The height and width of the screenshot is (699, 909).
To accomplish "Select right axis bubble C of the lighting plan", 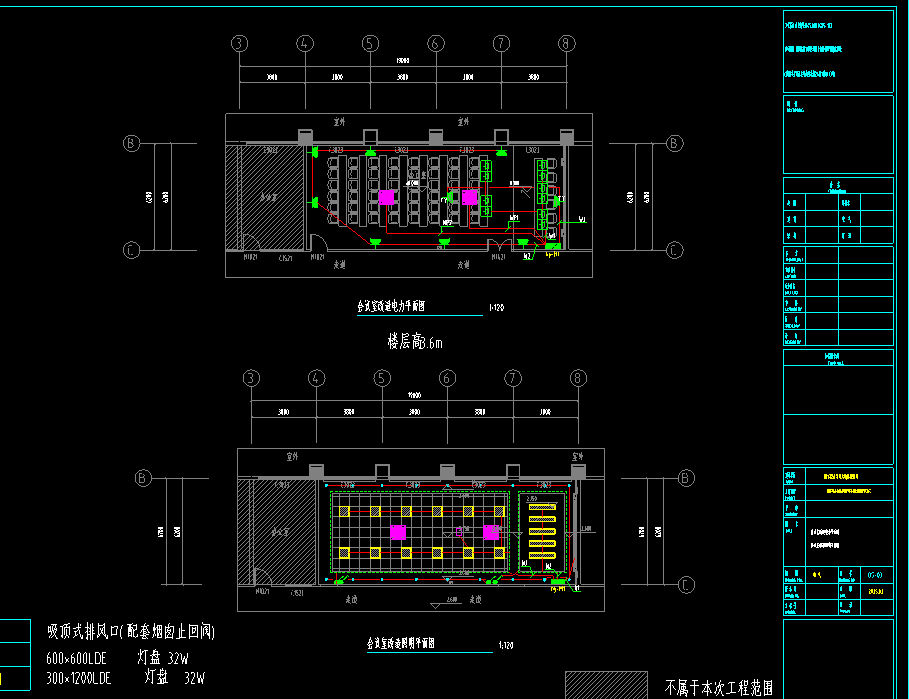I will coord(686,585).
